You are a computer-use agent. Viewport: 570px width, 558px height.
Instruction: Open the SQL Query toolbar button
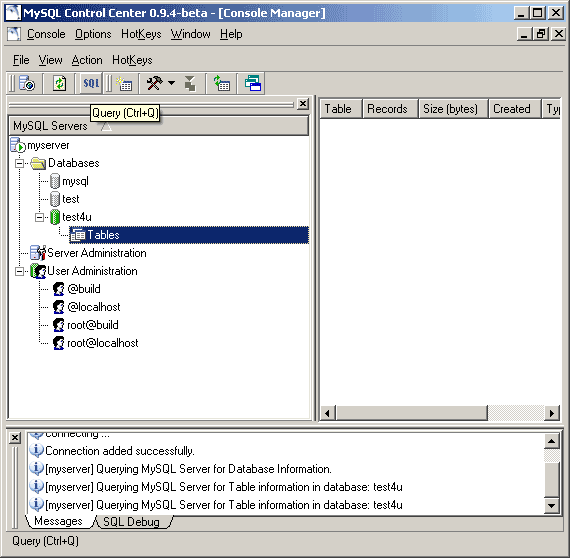pos(91,84)
